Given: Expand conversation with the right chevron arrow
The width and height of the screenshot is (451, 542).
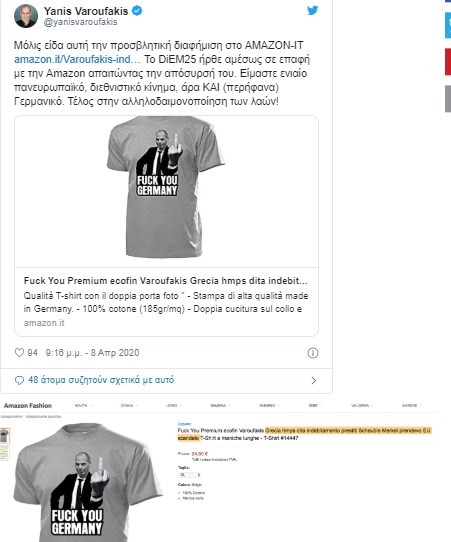Looking at the screenshot, I should pos(313,381).
